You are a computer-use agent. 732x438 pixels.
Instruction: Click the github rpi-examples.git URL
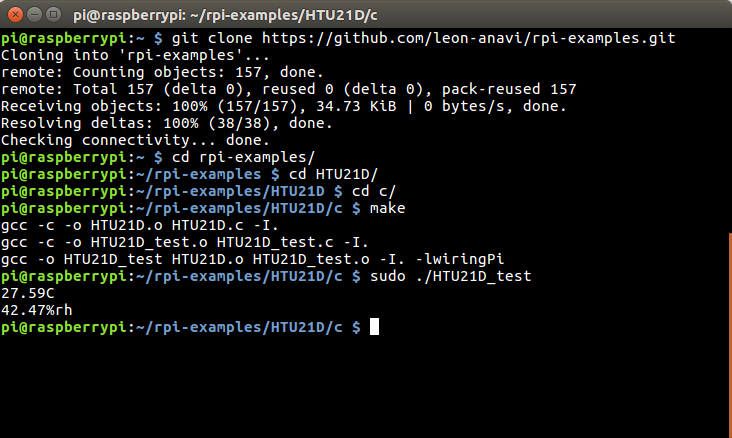(x=468, y=38)
